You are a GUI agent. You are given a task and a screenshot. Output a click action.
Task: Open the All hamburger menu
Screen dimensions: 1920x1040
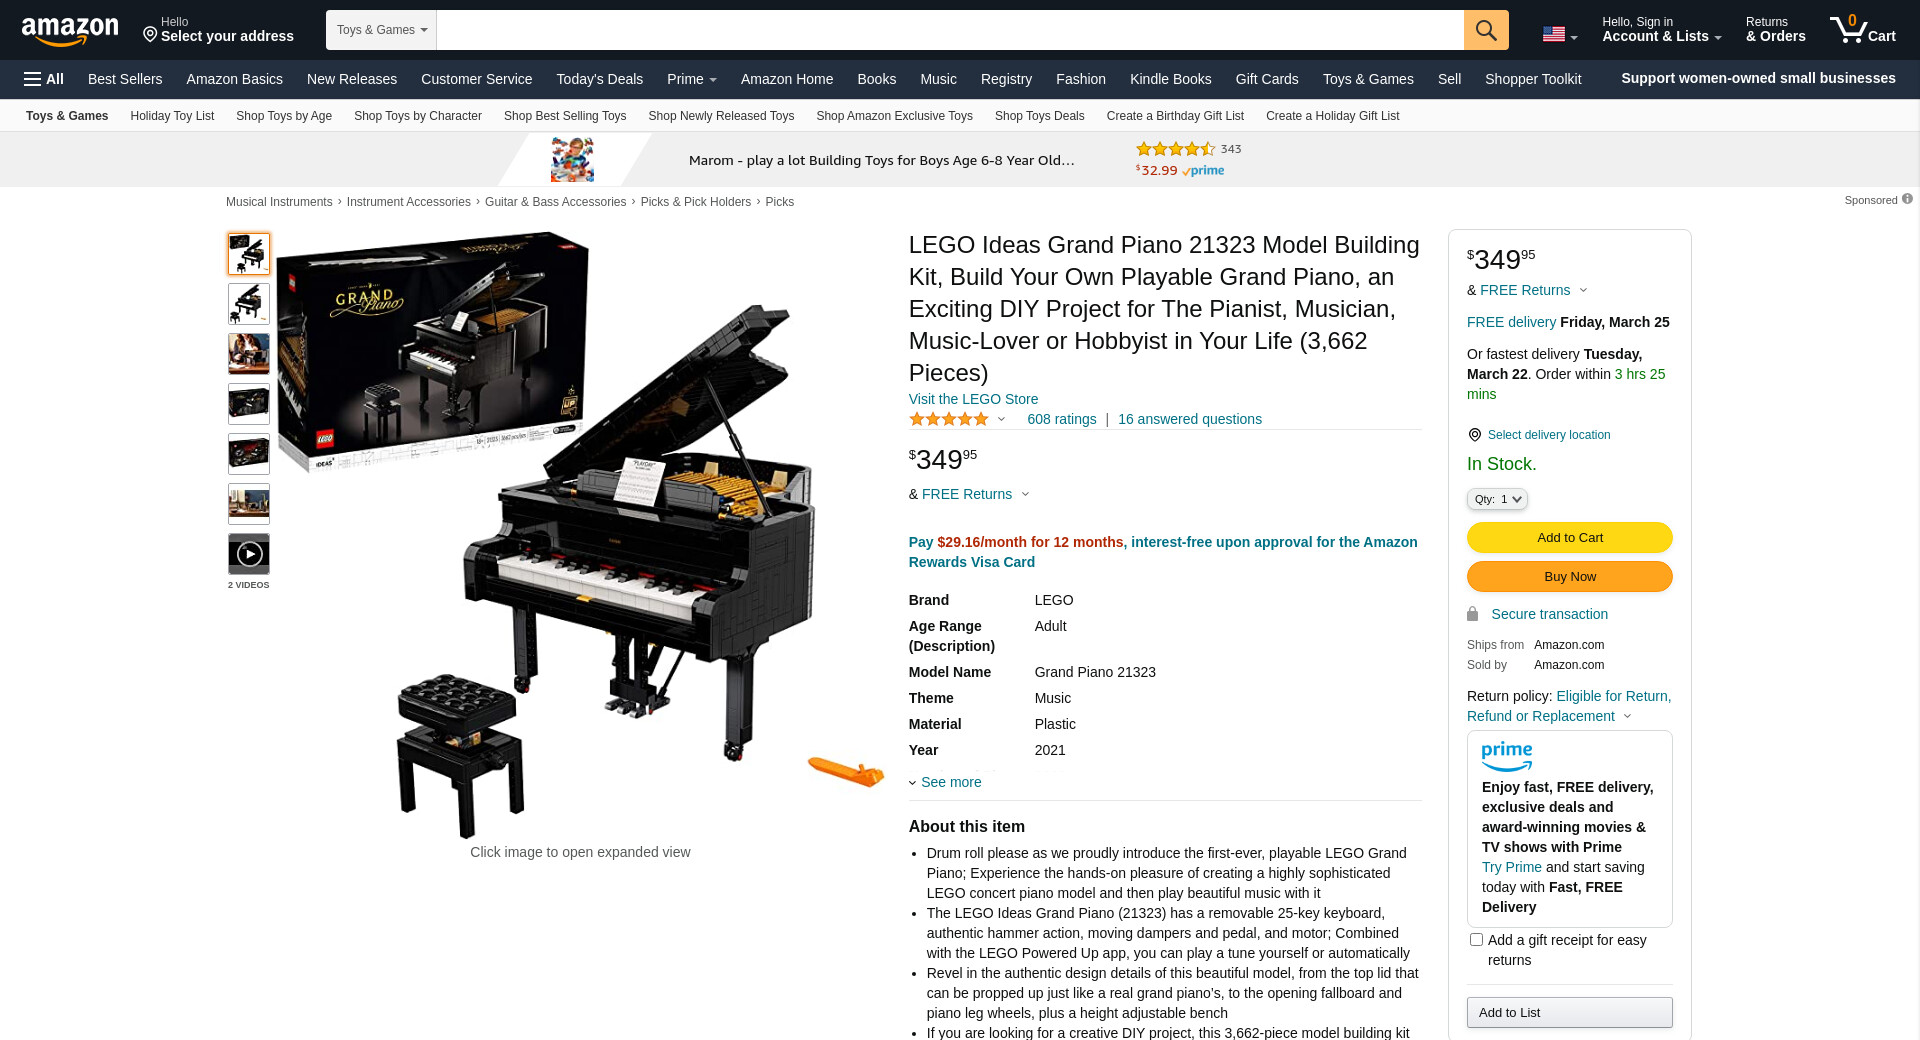click(x=44, y=79)
